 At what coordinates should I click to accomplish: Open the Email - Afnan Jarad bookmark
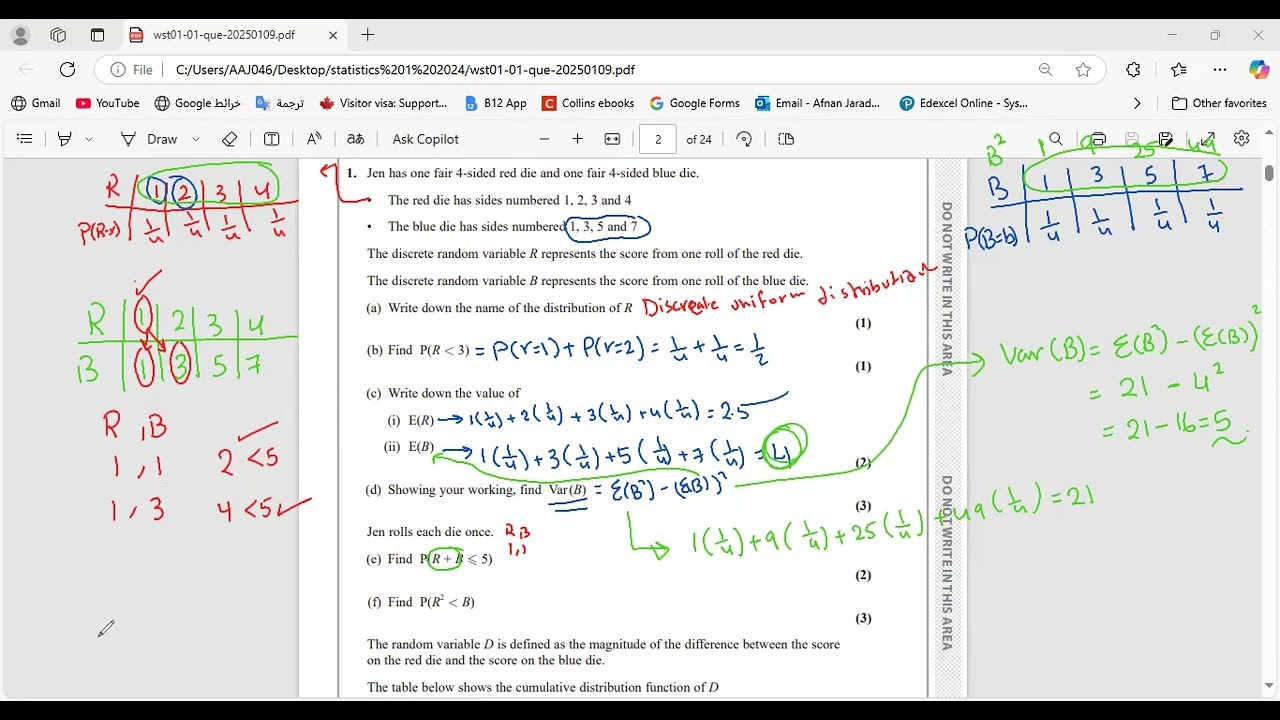(818, 103)
